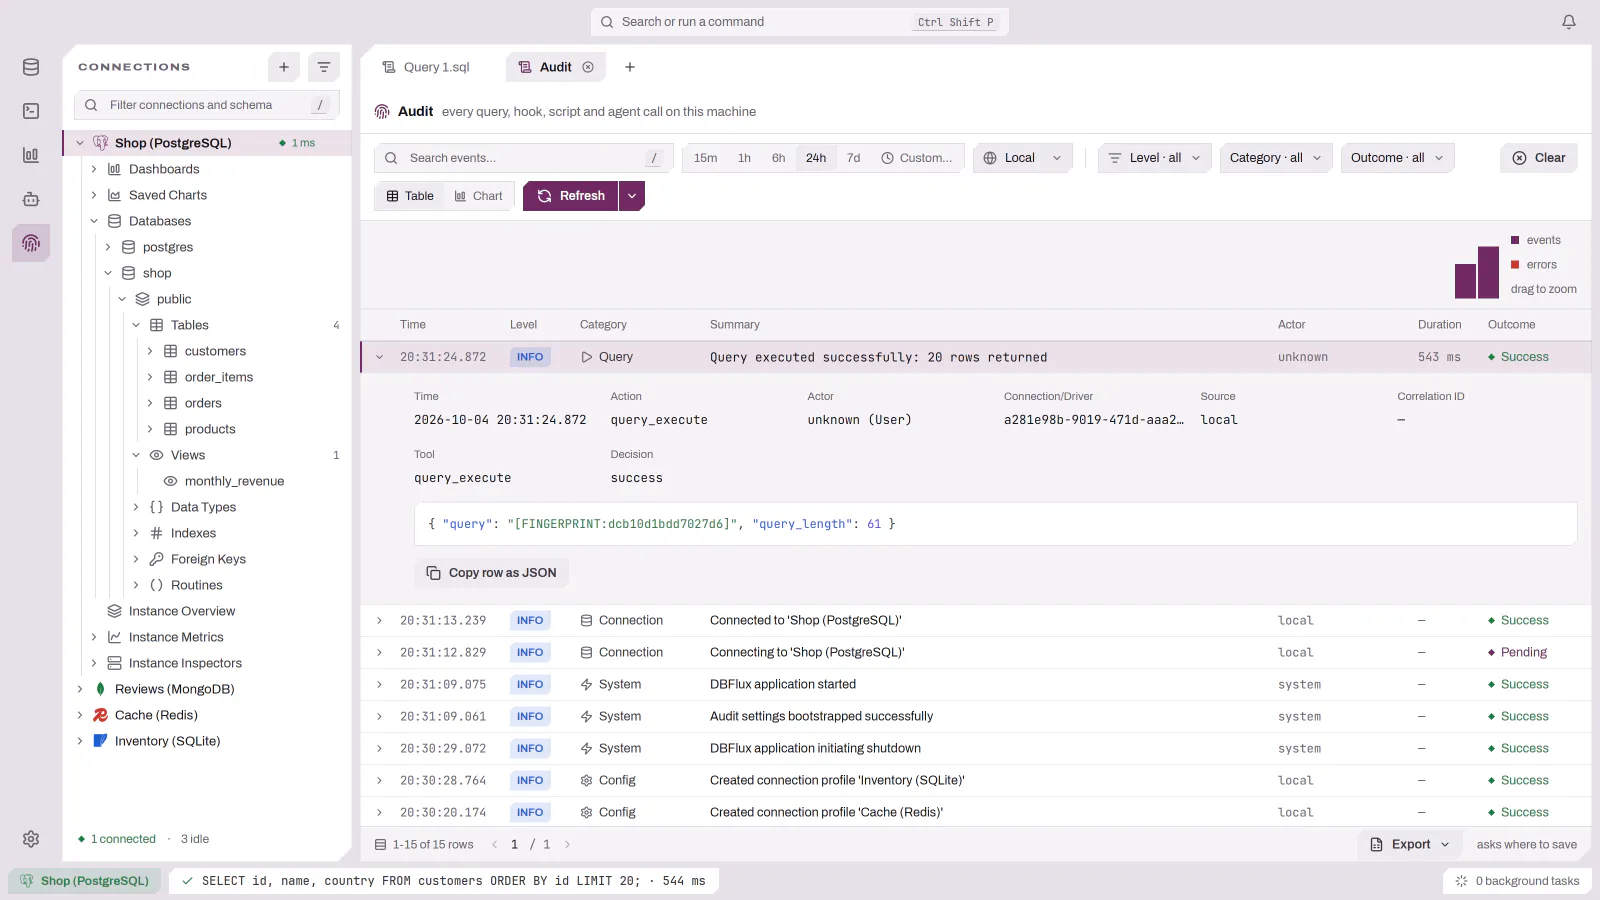Click the Refresh button
1600x900 pixels.
click(x=571, y=196)
